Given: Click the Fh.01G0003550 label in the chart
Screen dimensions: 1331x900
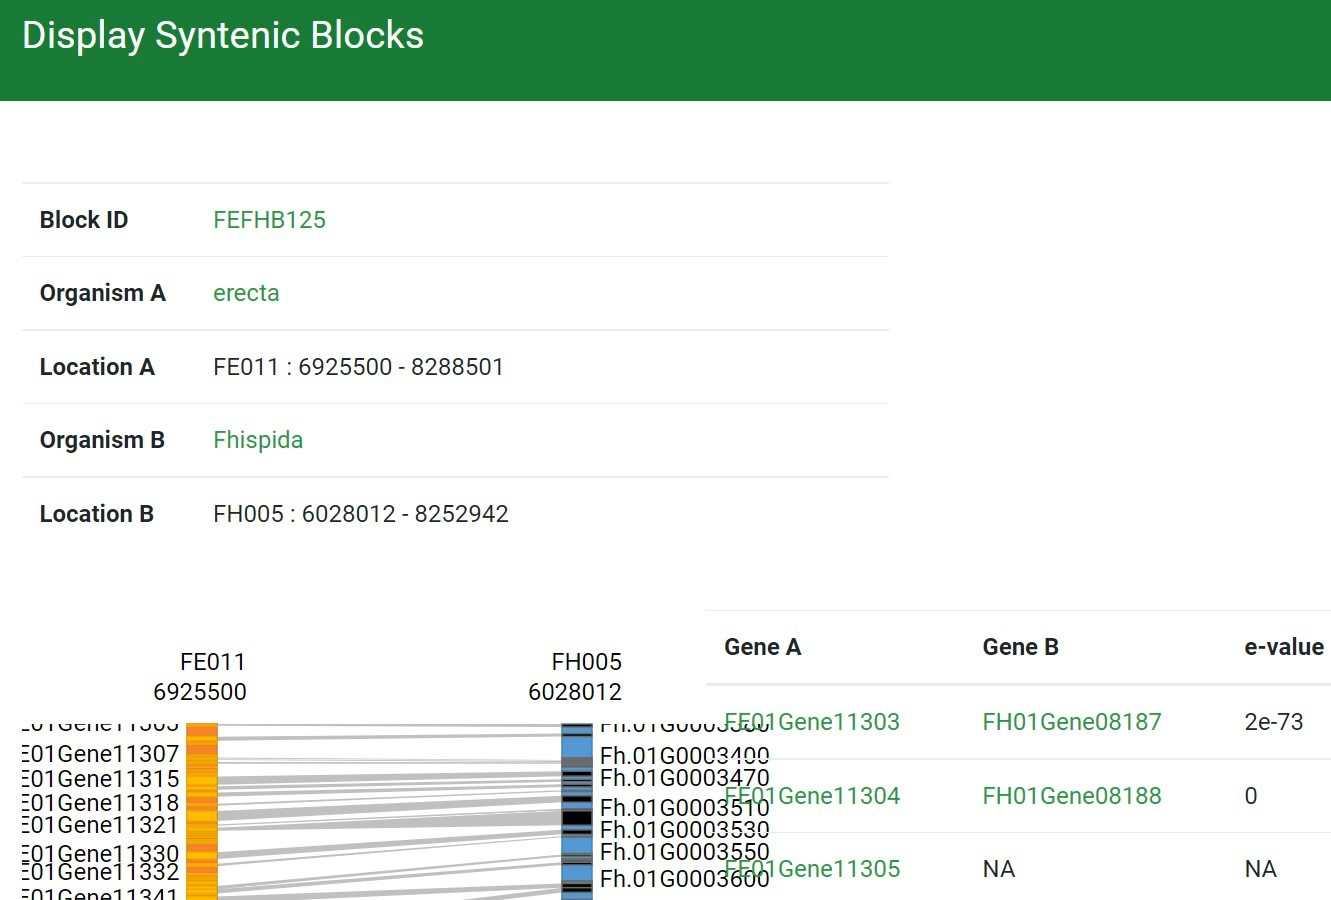Looking at the screenshot, I should 684,852.
